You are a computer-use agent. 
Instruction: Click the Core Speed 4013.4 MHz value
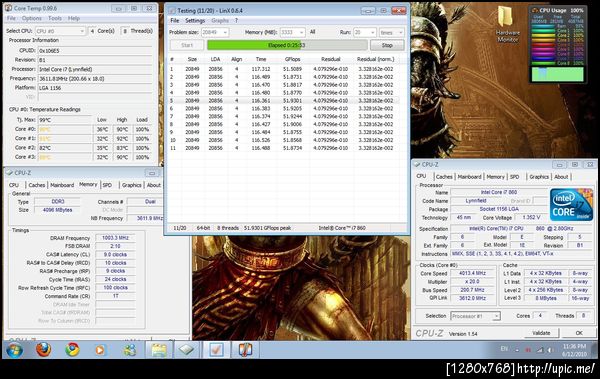[473, 273]
